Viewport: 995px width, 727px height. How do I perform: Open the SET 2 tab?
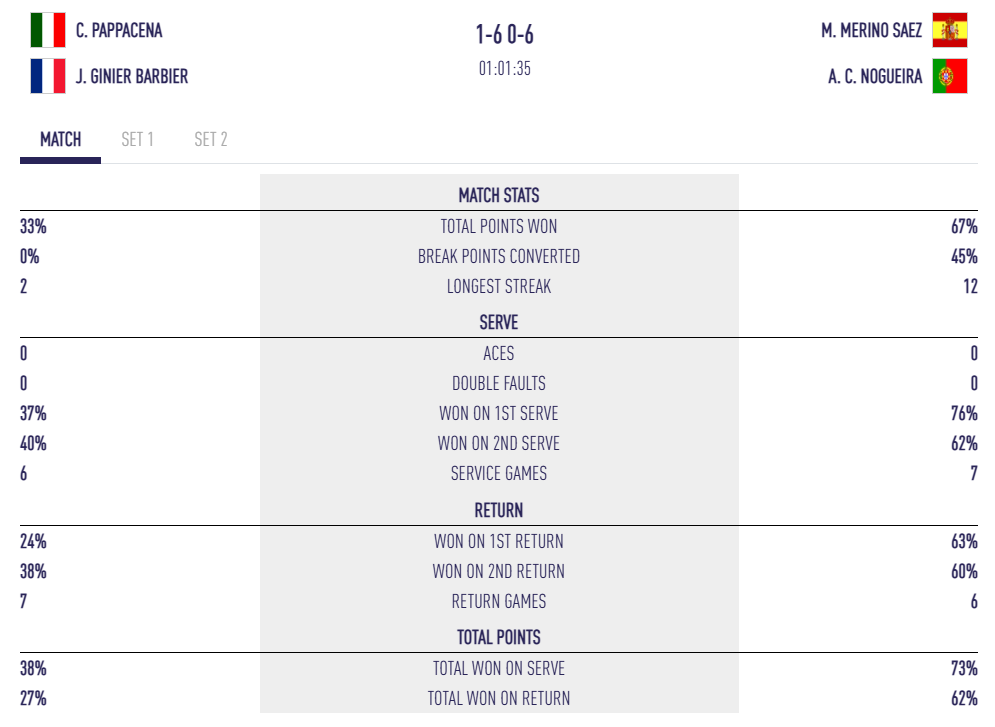coord(210,140)
